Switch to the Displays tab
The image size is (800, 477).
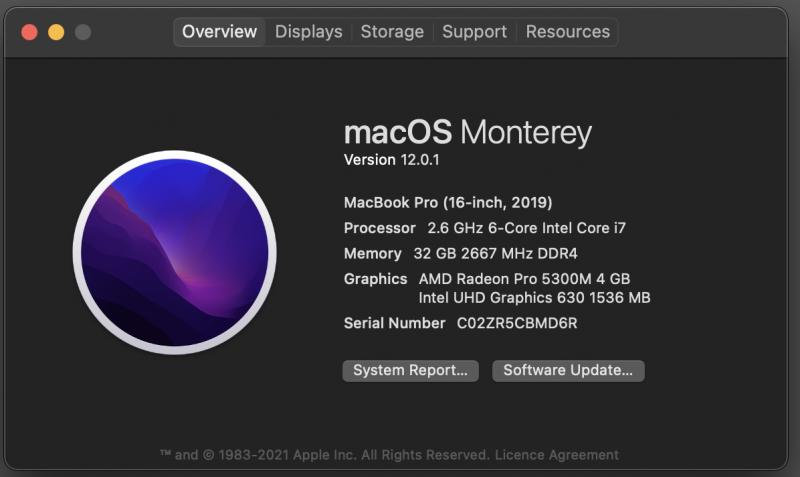(x=309, y=32)
